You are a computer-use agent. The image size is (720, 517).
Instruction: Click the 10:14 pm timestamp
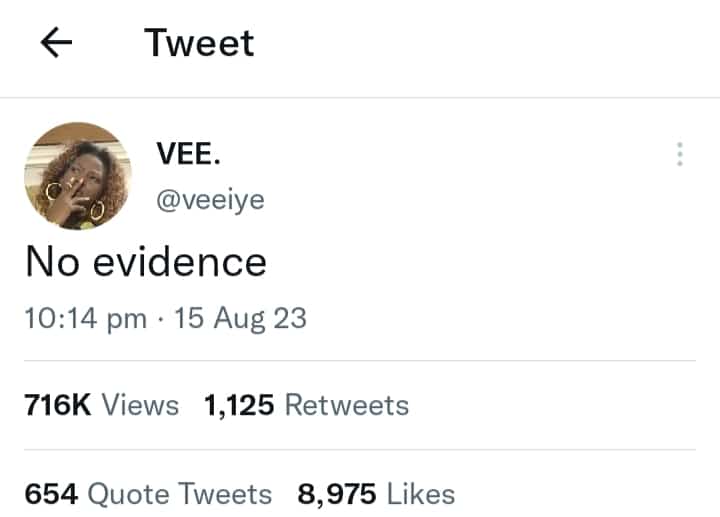[84, 319]
